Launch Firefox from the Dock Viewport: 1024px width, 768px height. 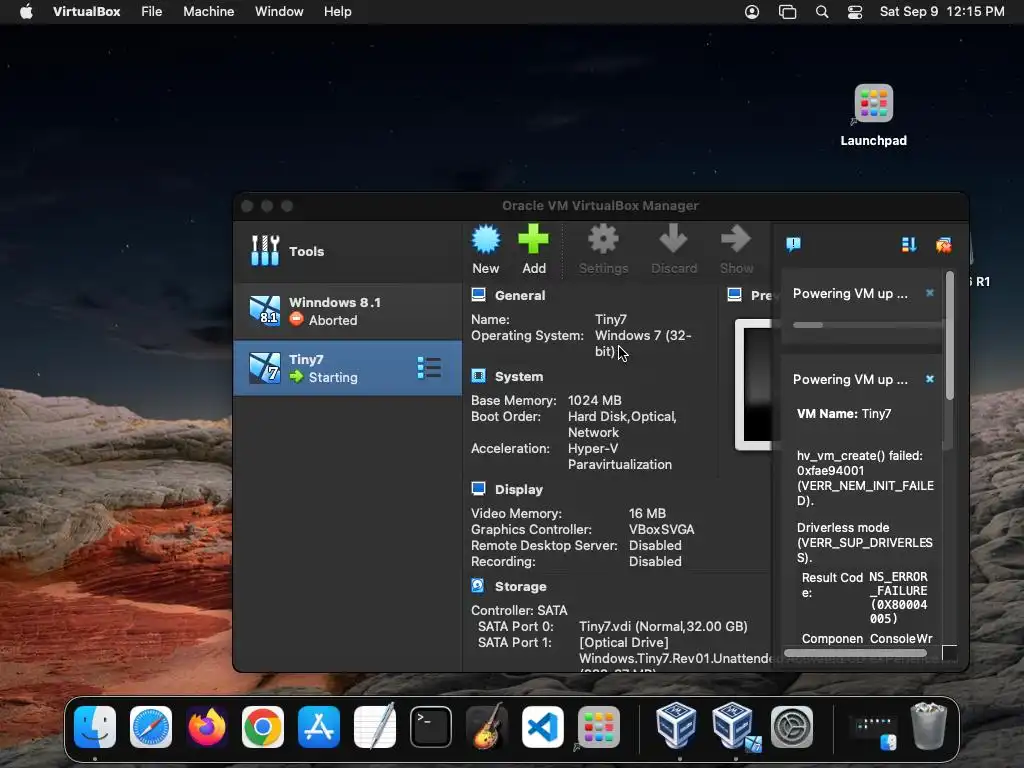(x=207, y=726)
